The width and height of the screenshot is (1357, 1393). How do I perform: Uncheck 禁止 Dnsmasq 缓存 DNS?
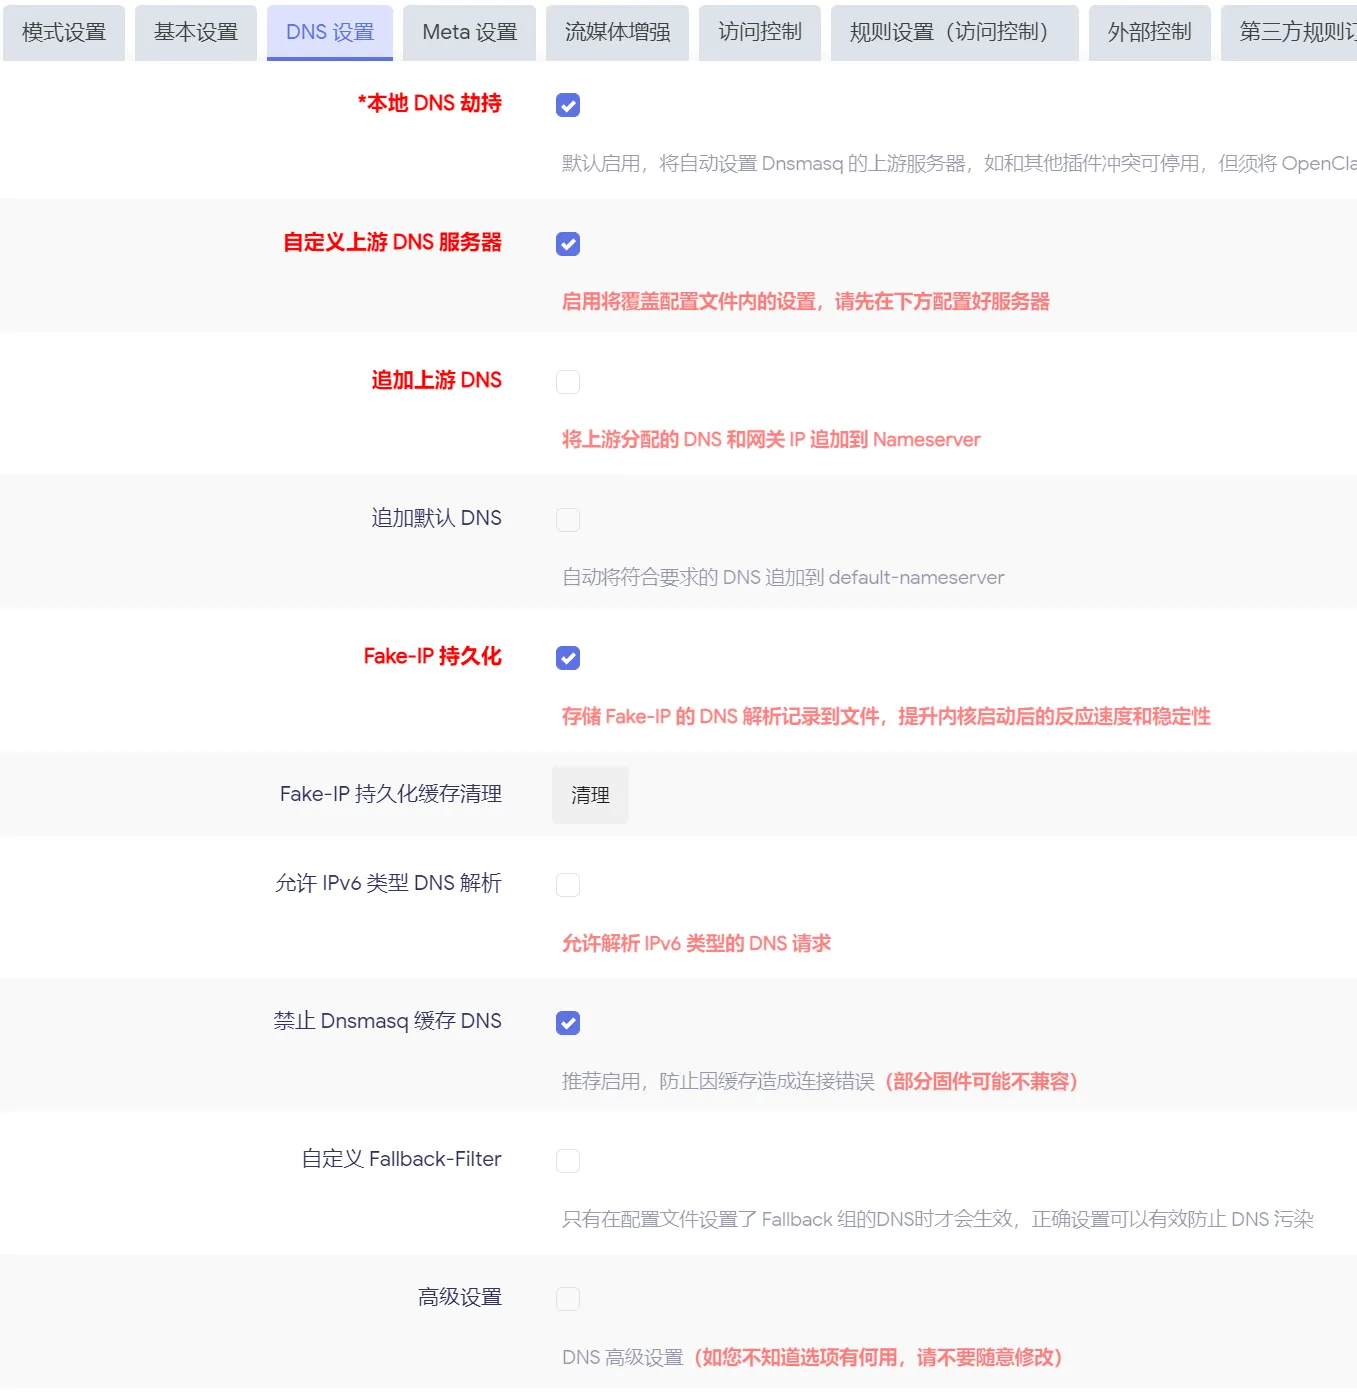coord(568,1023)
